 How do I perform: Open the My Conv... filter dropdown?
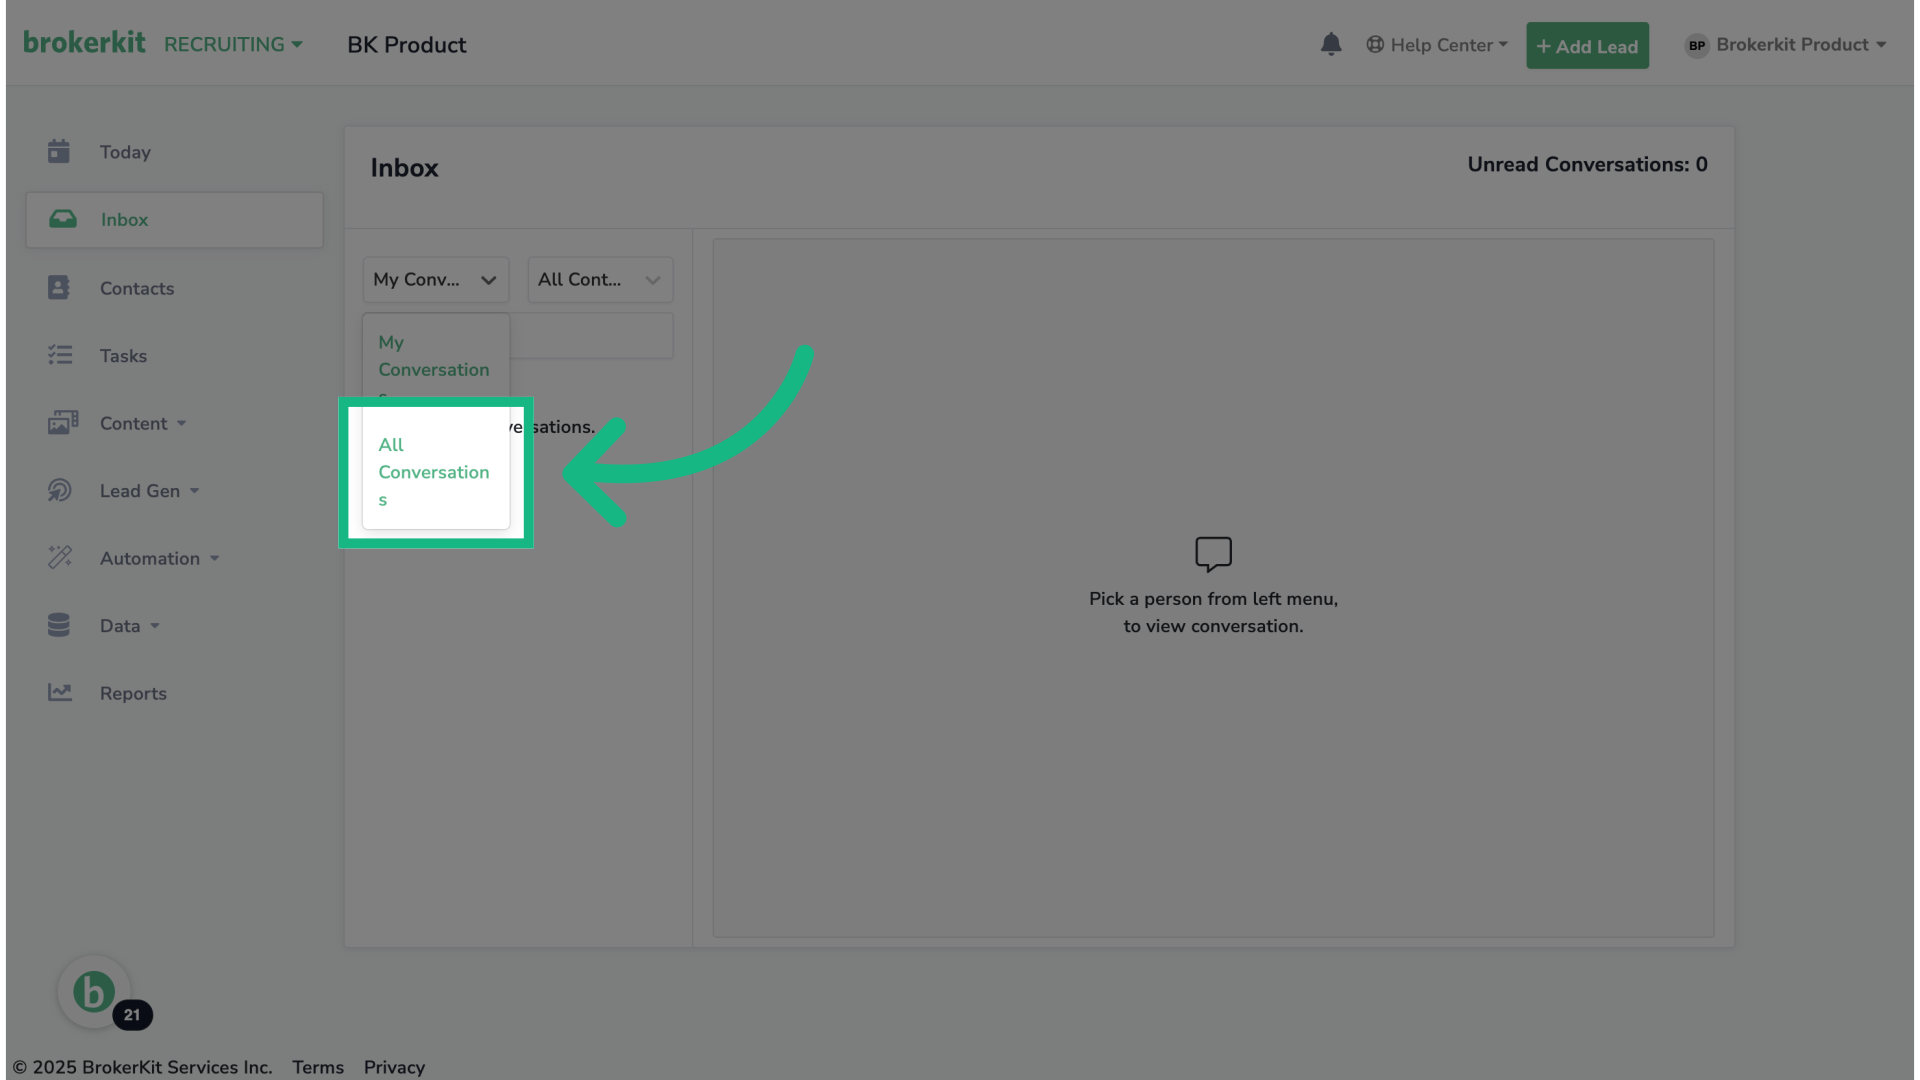436,280
